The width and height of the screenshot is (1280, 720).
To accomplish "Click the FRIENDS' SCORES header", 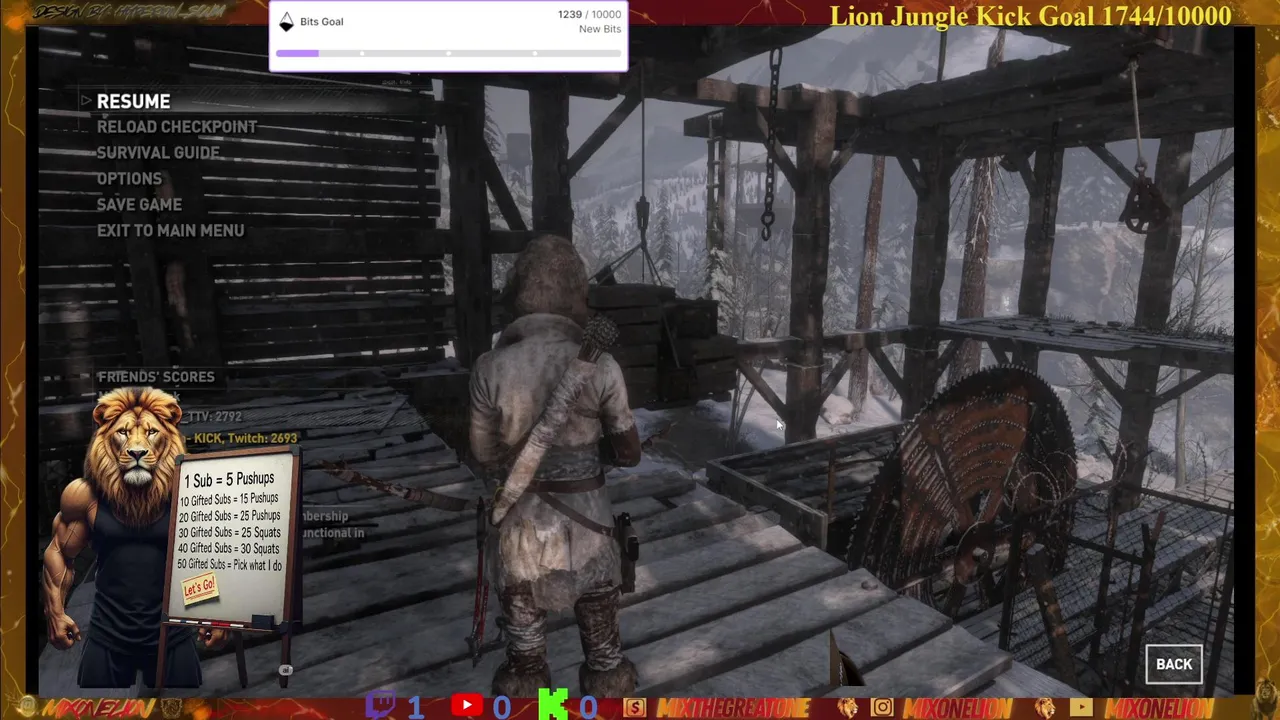I will [x=156, y=377].
